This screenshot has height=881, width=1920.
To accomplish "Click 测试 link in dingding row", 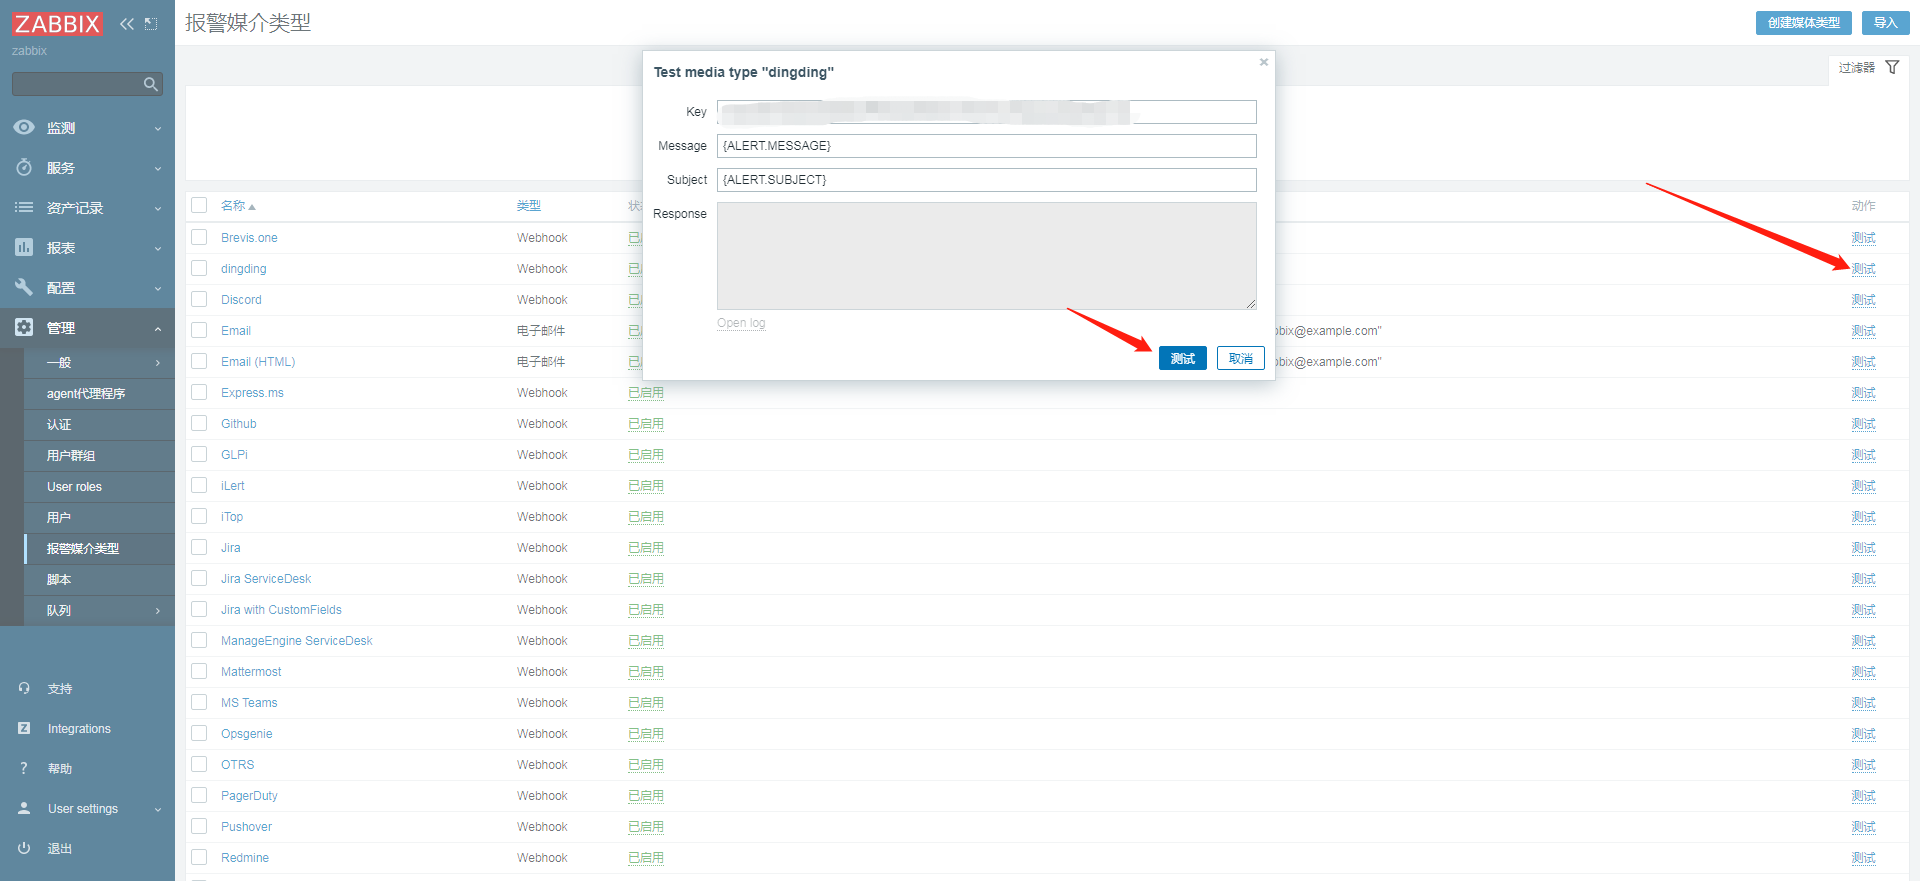I will [x=1863, y=268].
